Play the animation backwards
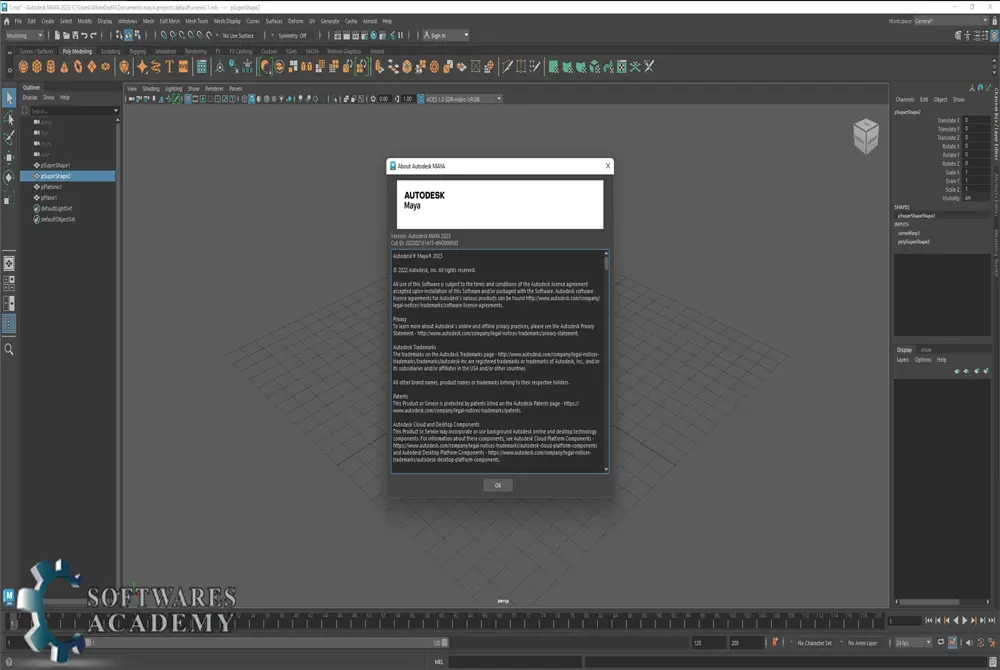1000x670 pixels. 955,620
